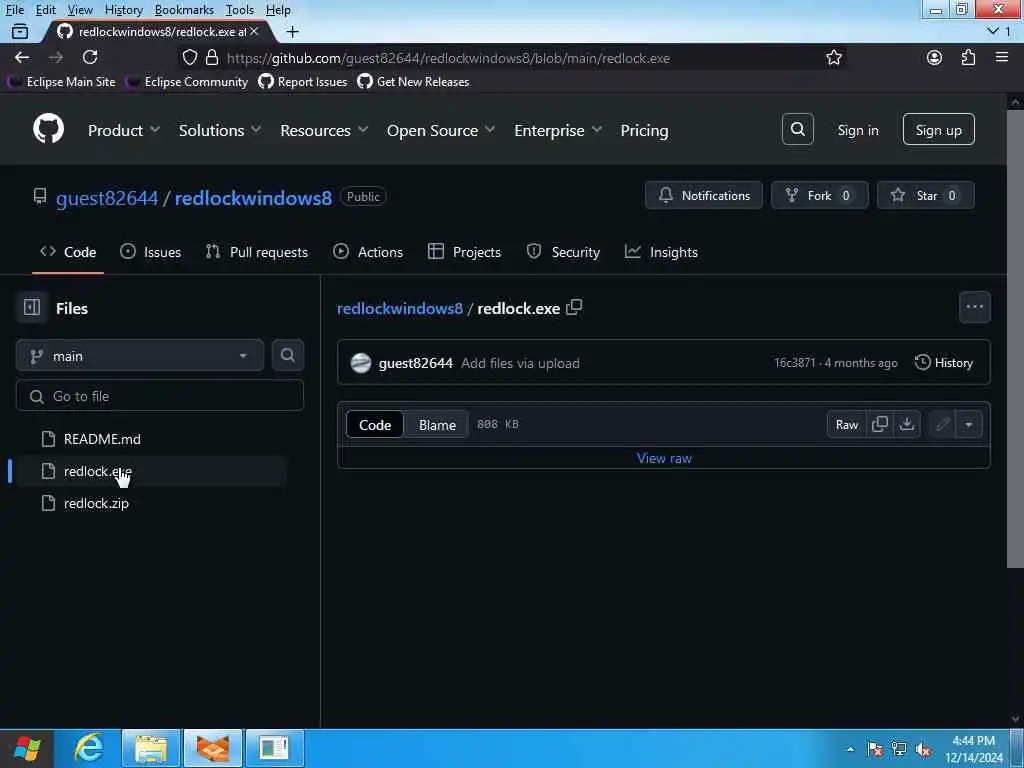The height and width of the screenshot is (768, 1024).
Task: Open the Bookmarks menu
Action: [184, 10]
